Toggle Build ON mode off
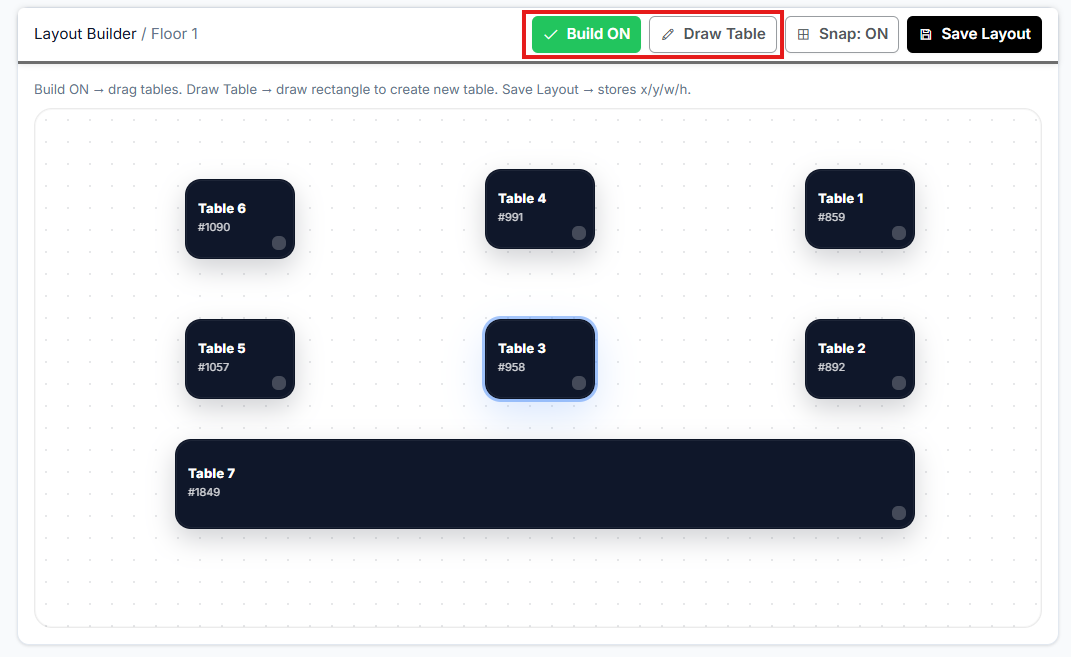 coord(586,34)
